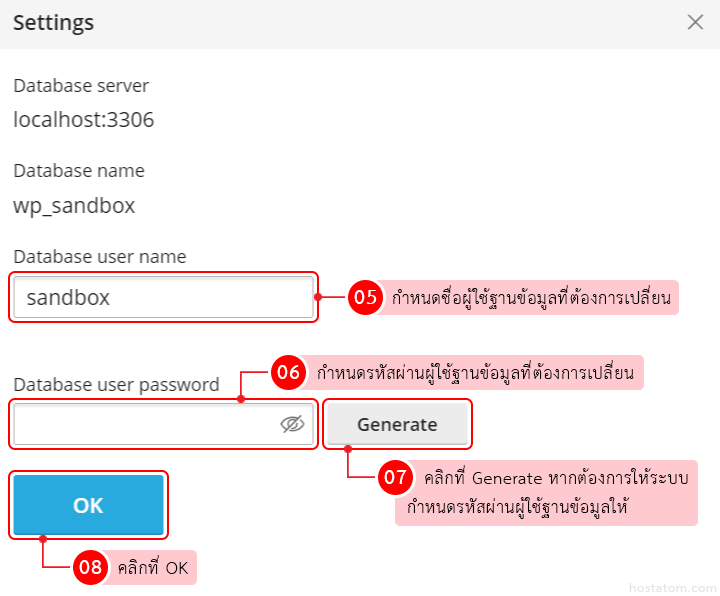Click the wp_sandbox database name value

(x=74, y=207)
